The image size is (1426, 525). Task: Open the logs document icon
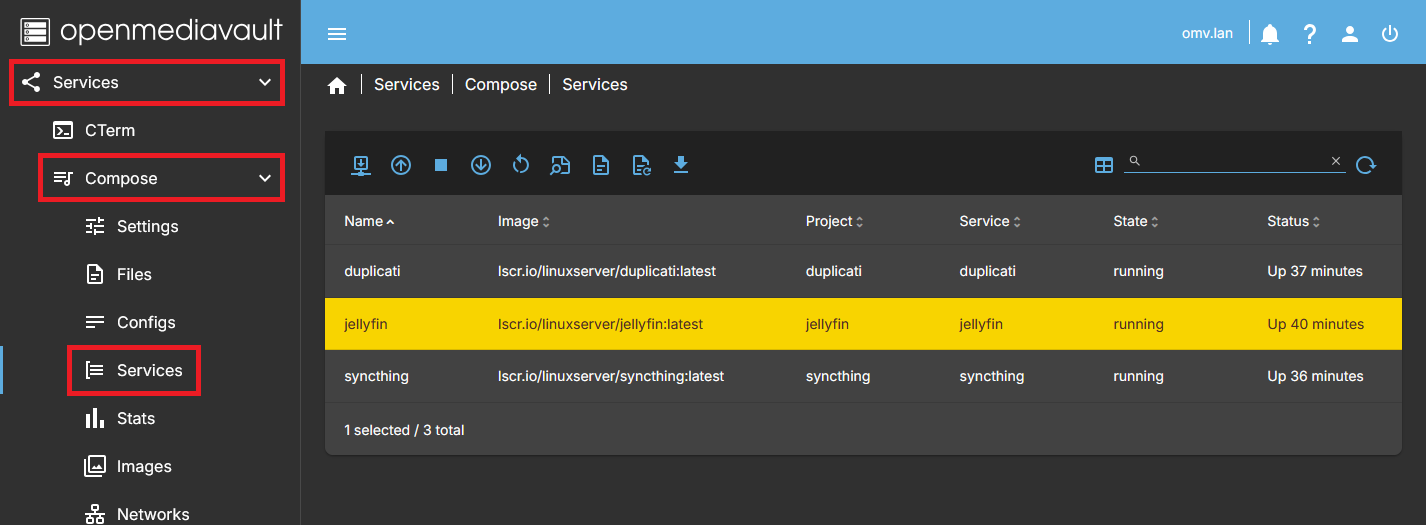601,165
